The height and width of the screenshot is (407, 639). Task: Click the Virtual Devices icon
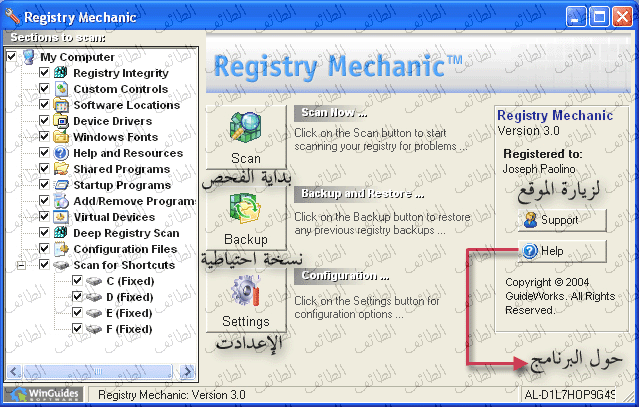click(61, 217)
